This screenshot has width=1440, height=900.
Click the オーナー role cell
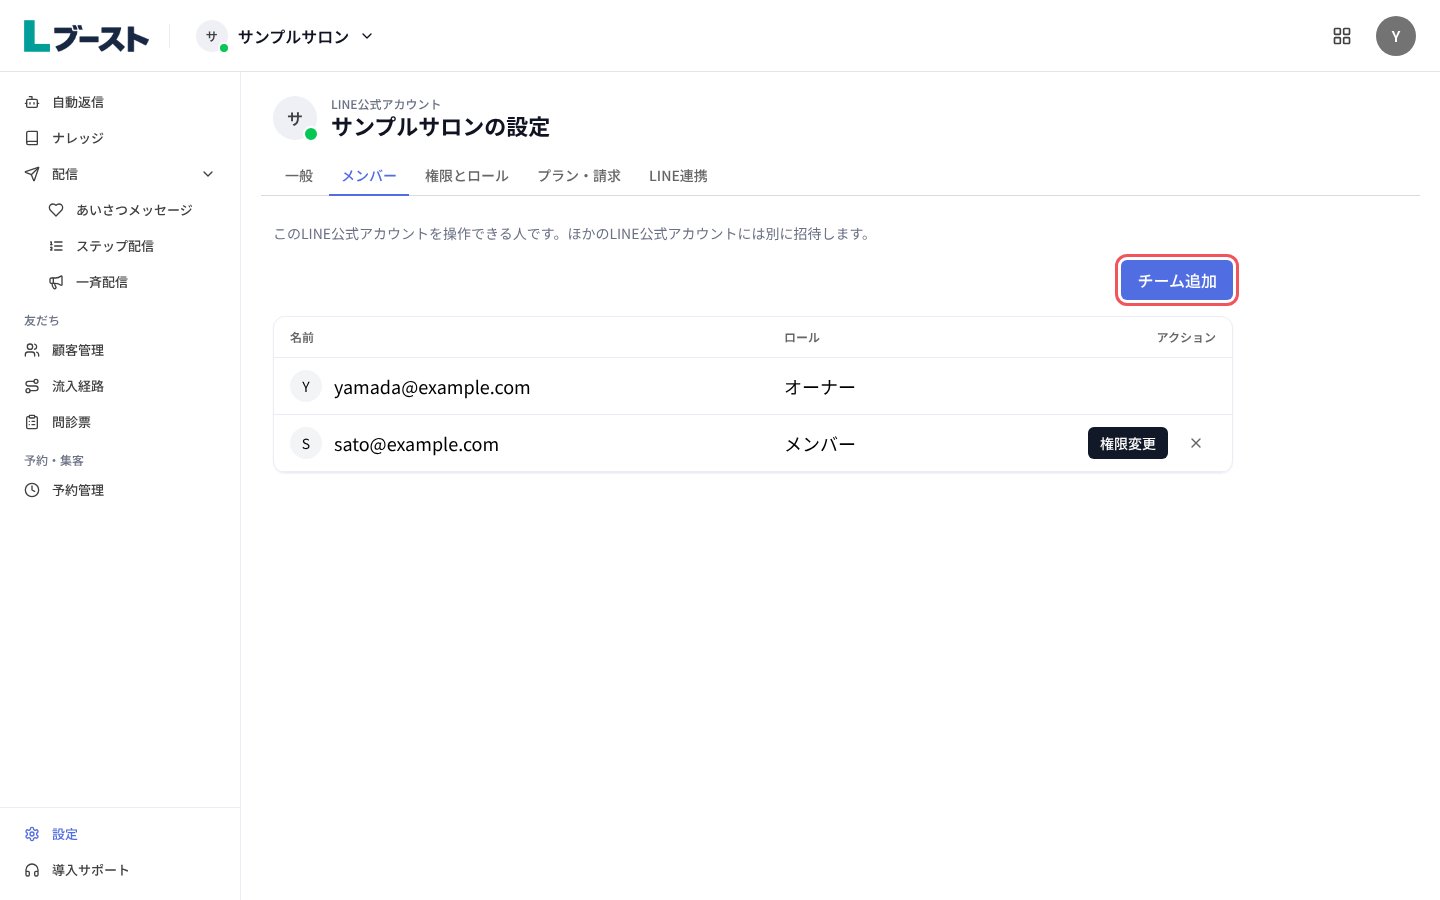(x=820, y=387)
